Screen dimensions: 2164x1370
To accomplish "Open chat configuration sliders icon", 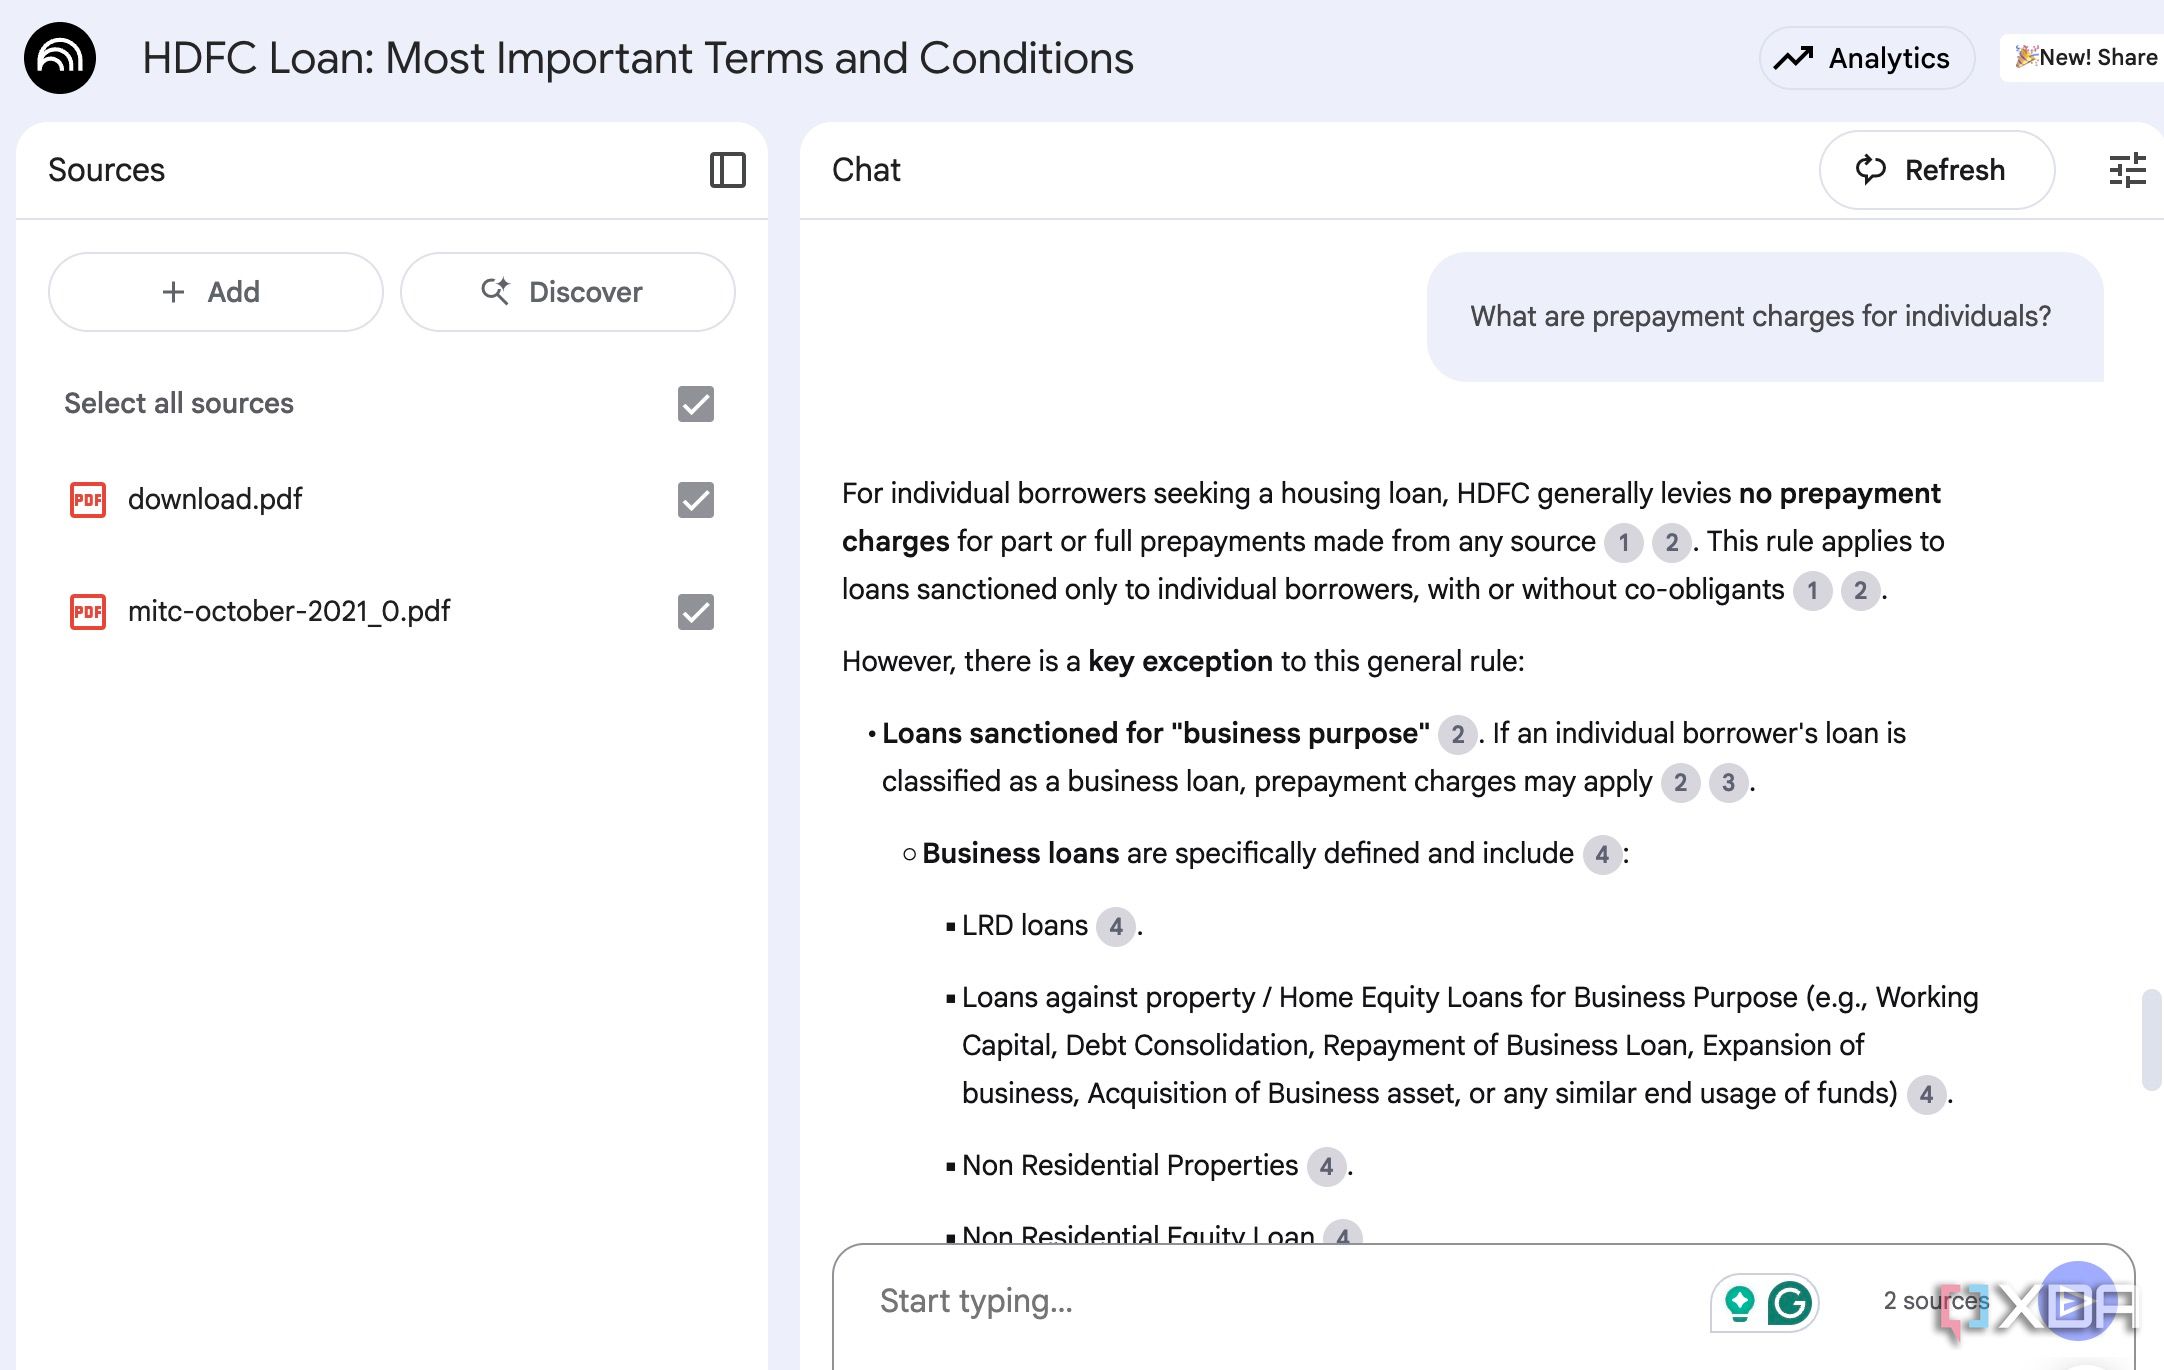I will pos(2127,170).
